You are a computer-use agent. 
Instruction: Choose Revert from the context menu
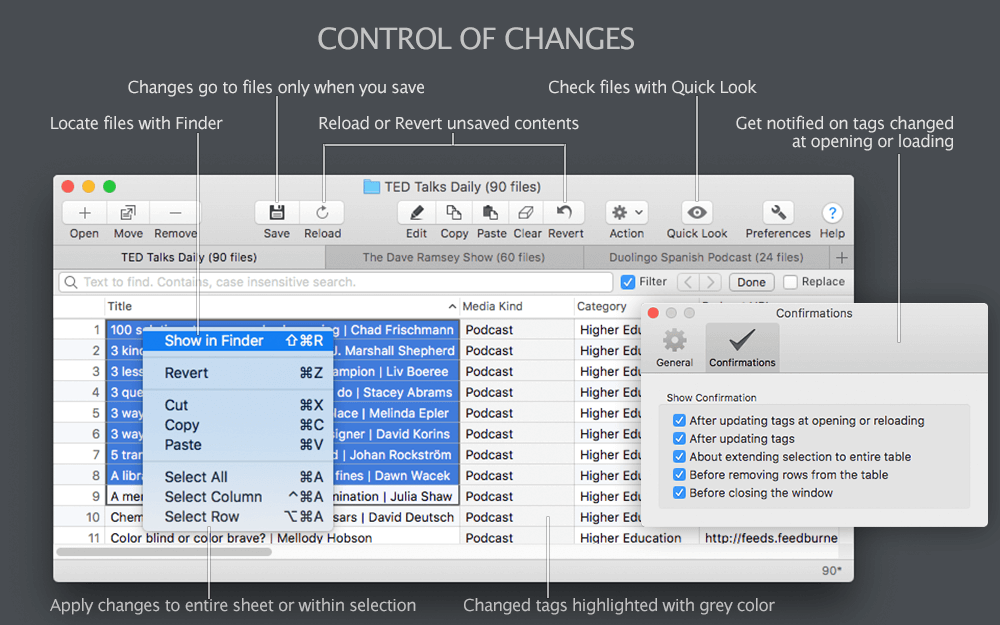pyautogui.click(x=238, y=373)
